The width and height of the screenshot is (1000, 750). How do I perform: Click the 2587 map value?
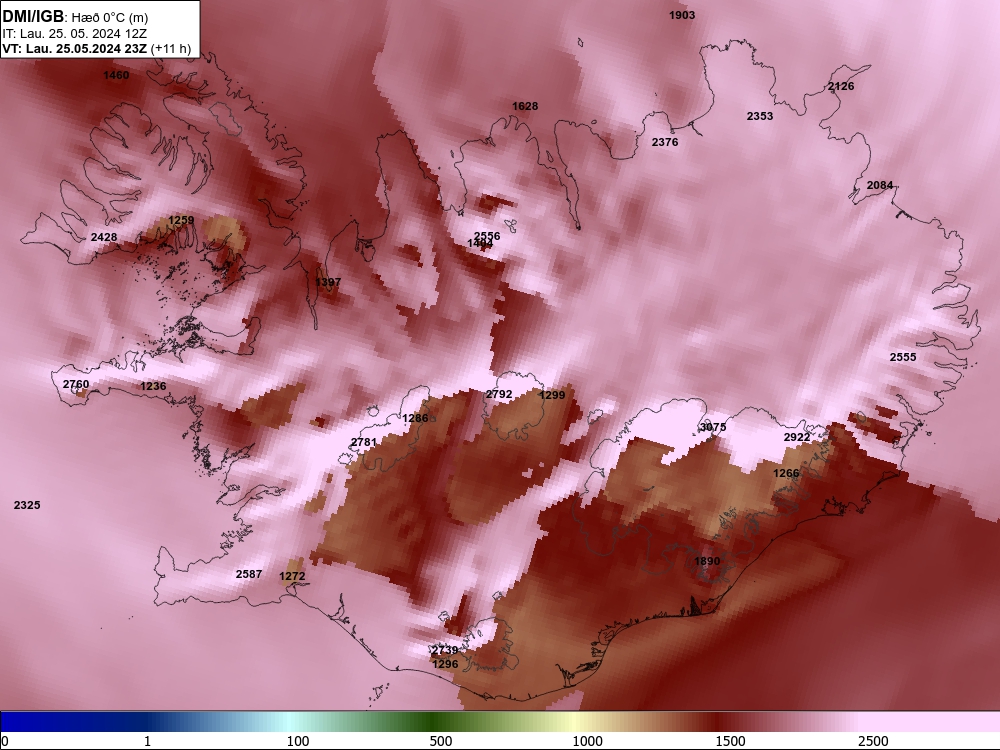point(249,574)
